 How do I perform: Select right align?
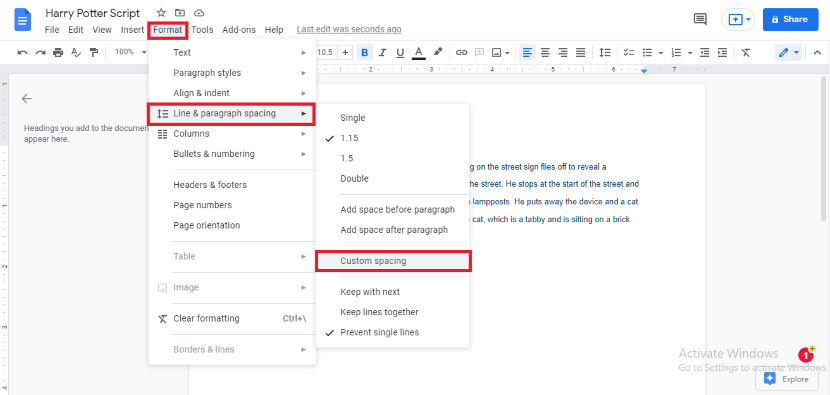tap(563, 52)
